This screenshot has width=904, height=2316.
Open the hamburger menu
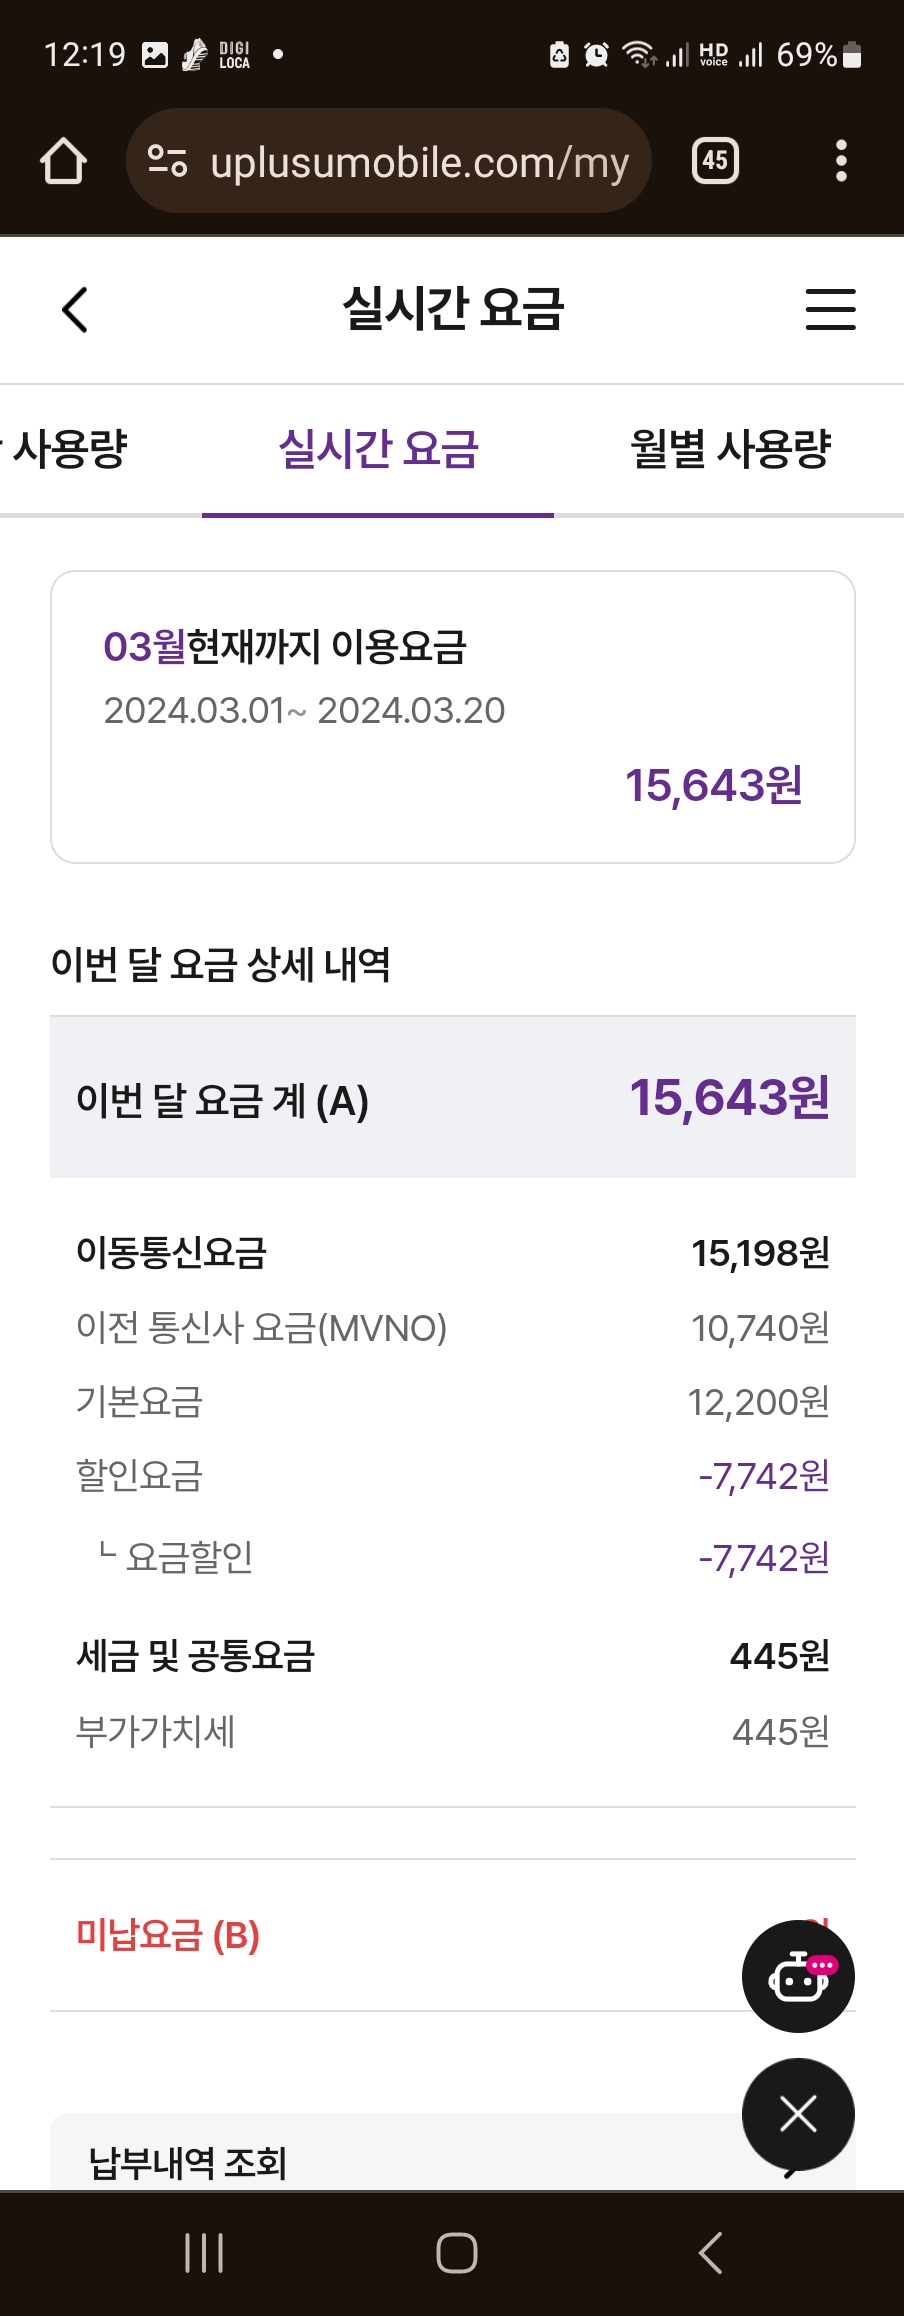tap(830, 309)
